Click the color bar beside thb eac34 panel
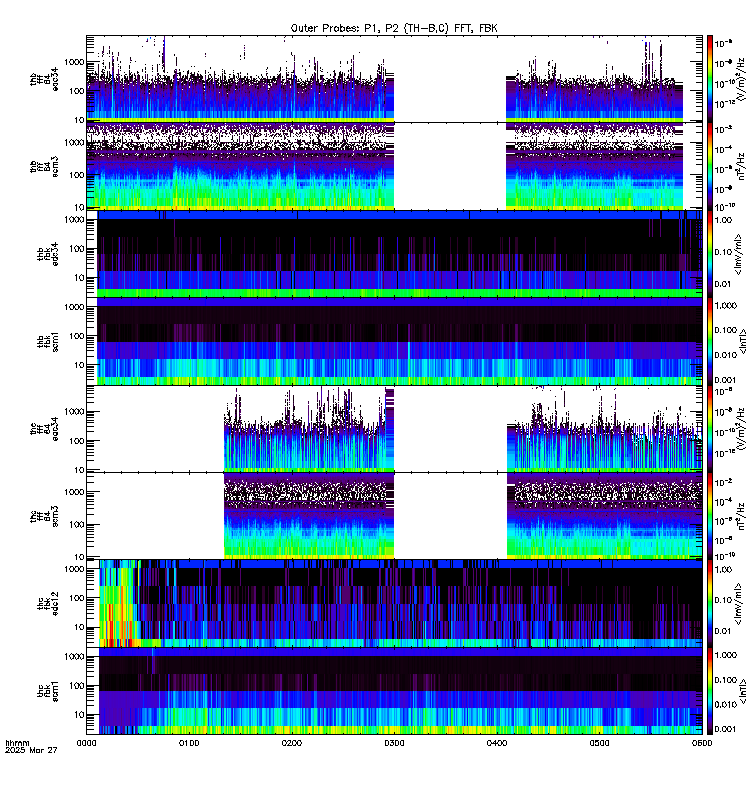Image resolution: width=750 pixels, height=800 pixels. [710, 79]
